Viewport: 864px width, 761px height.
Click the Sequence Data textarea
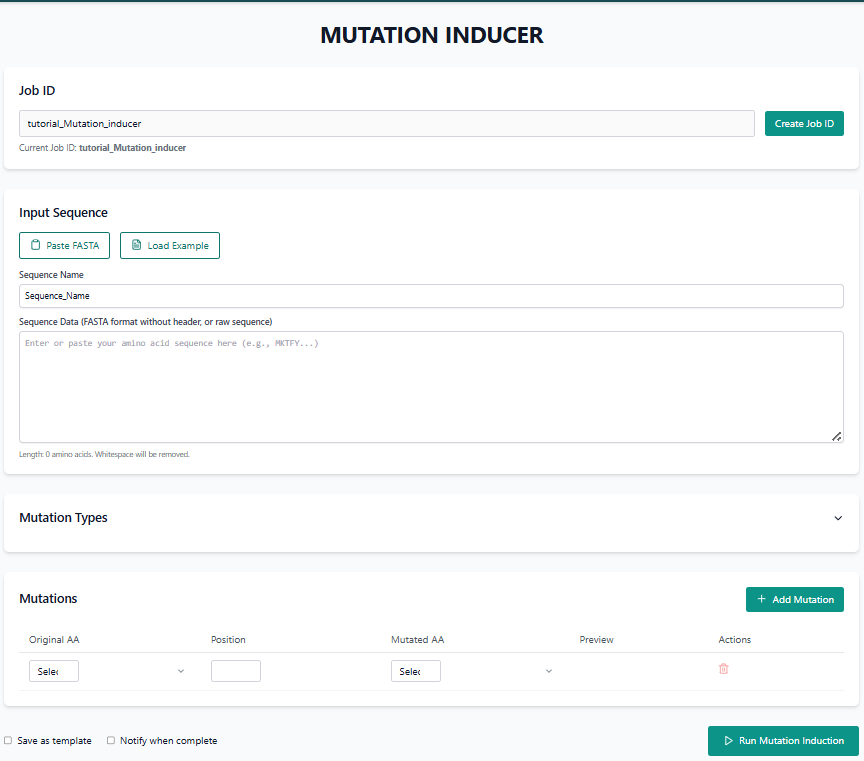click(431, 385)
